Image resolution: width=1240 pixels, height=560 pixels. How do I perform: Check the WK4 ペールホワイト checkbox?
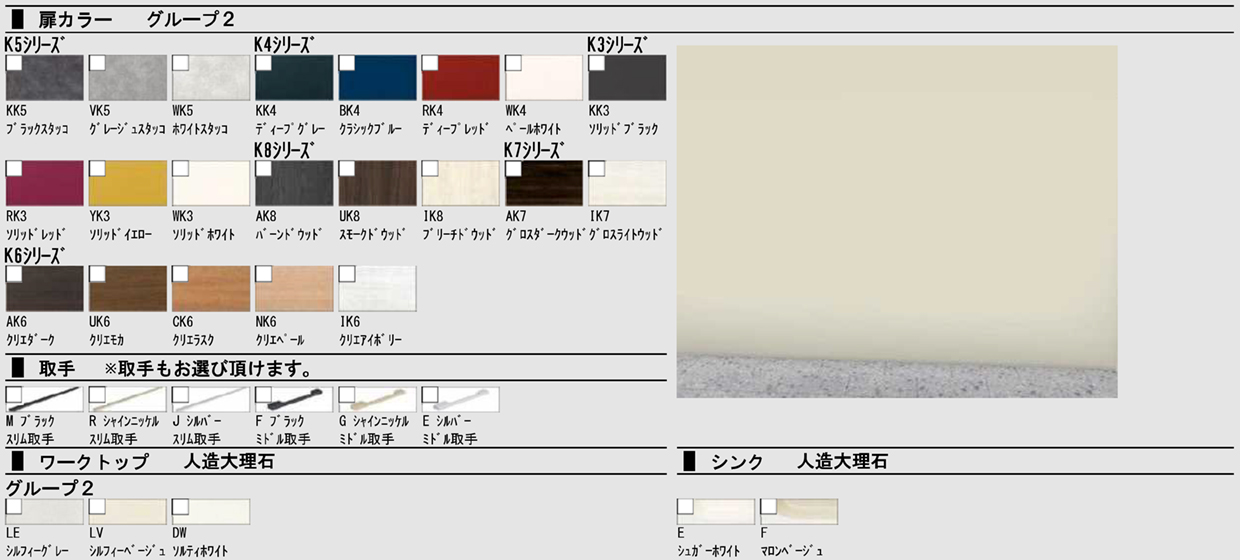click(512, 63)
